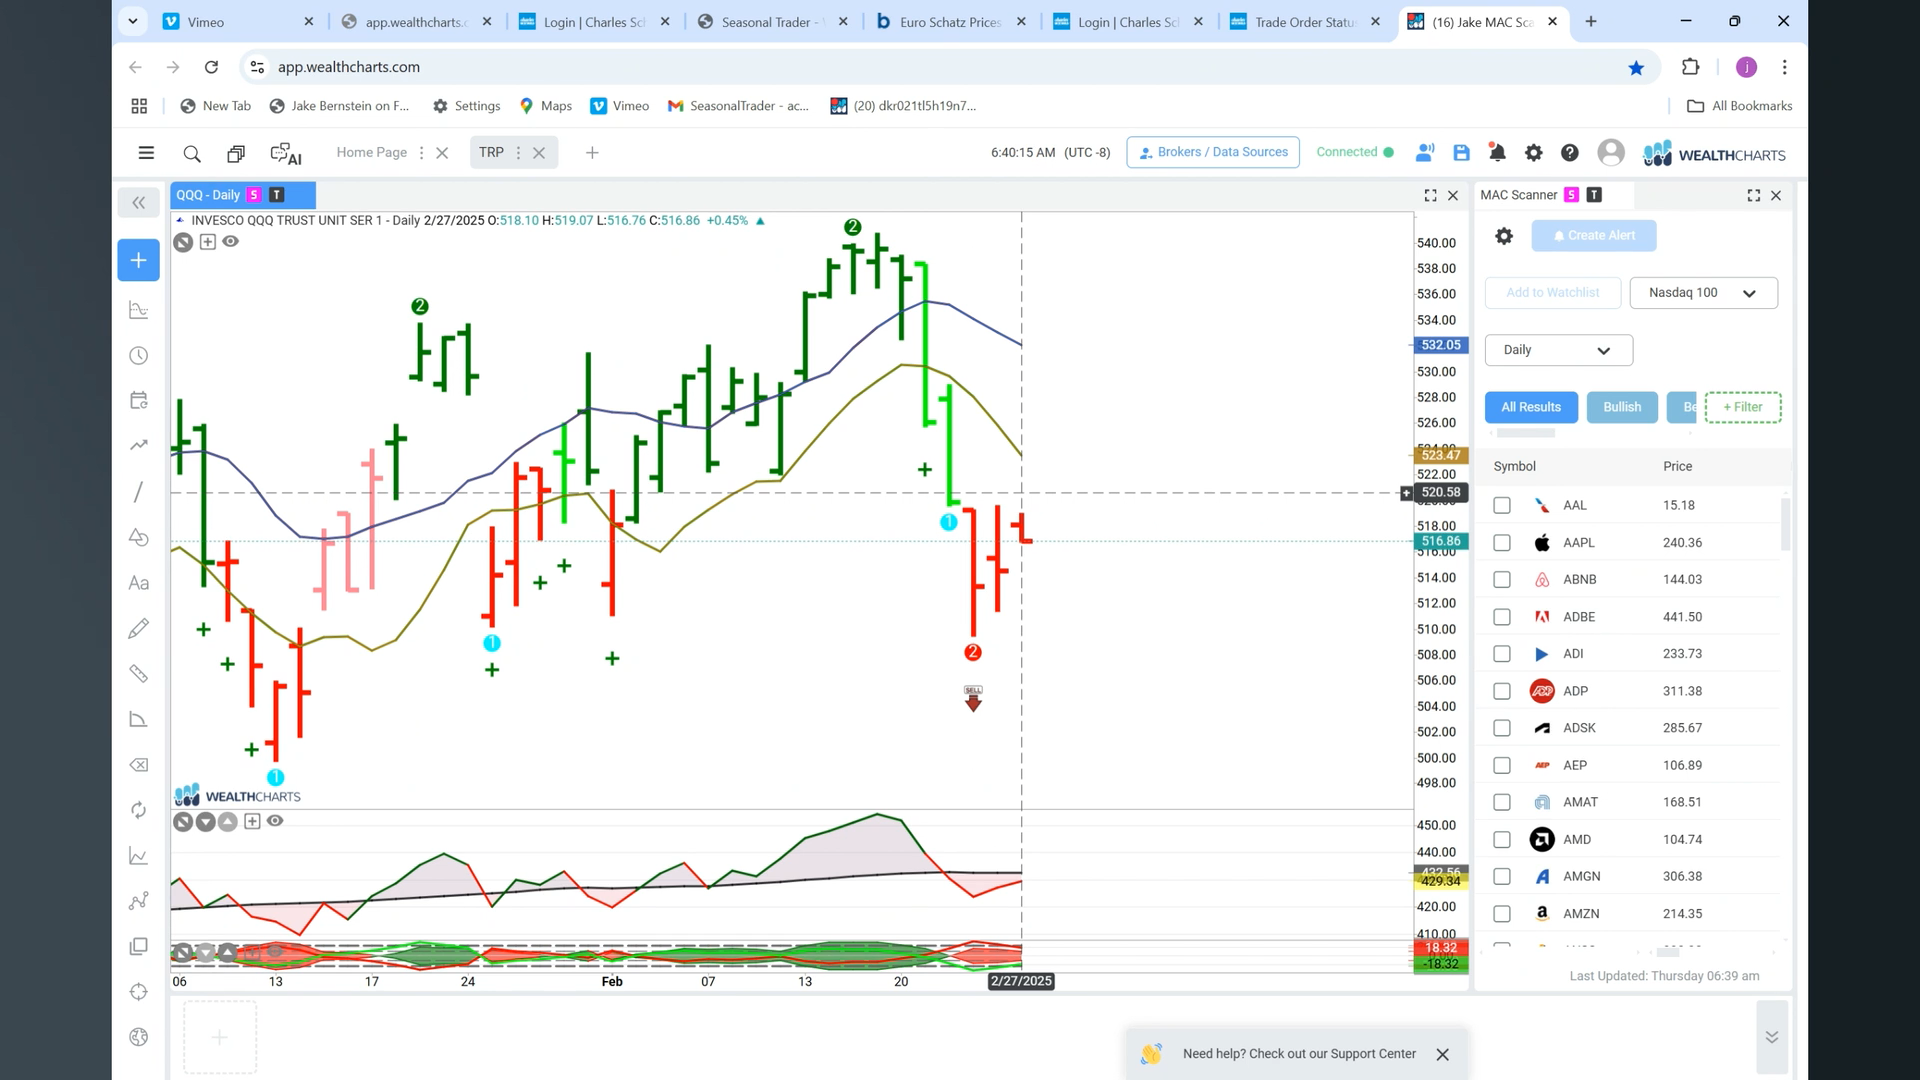
Task: Click the save layout disk icon
Action: click(1461, 153)
